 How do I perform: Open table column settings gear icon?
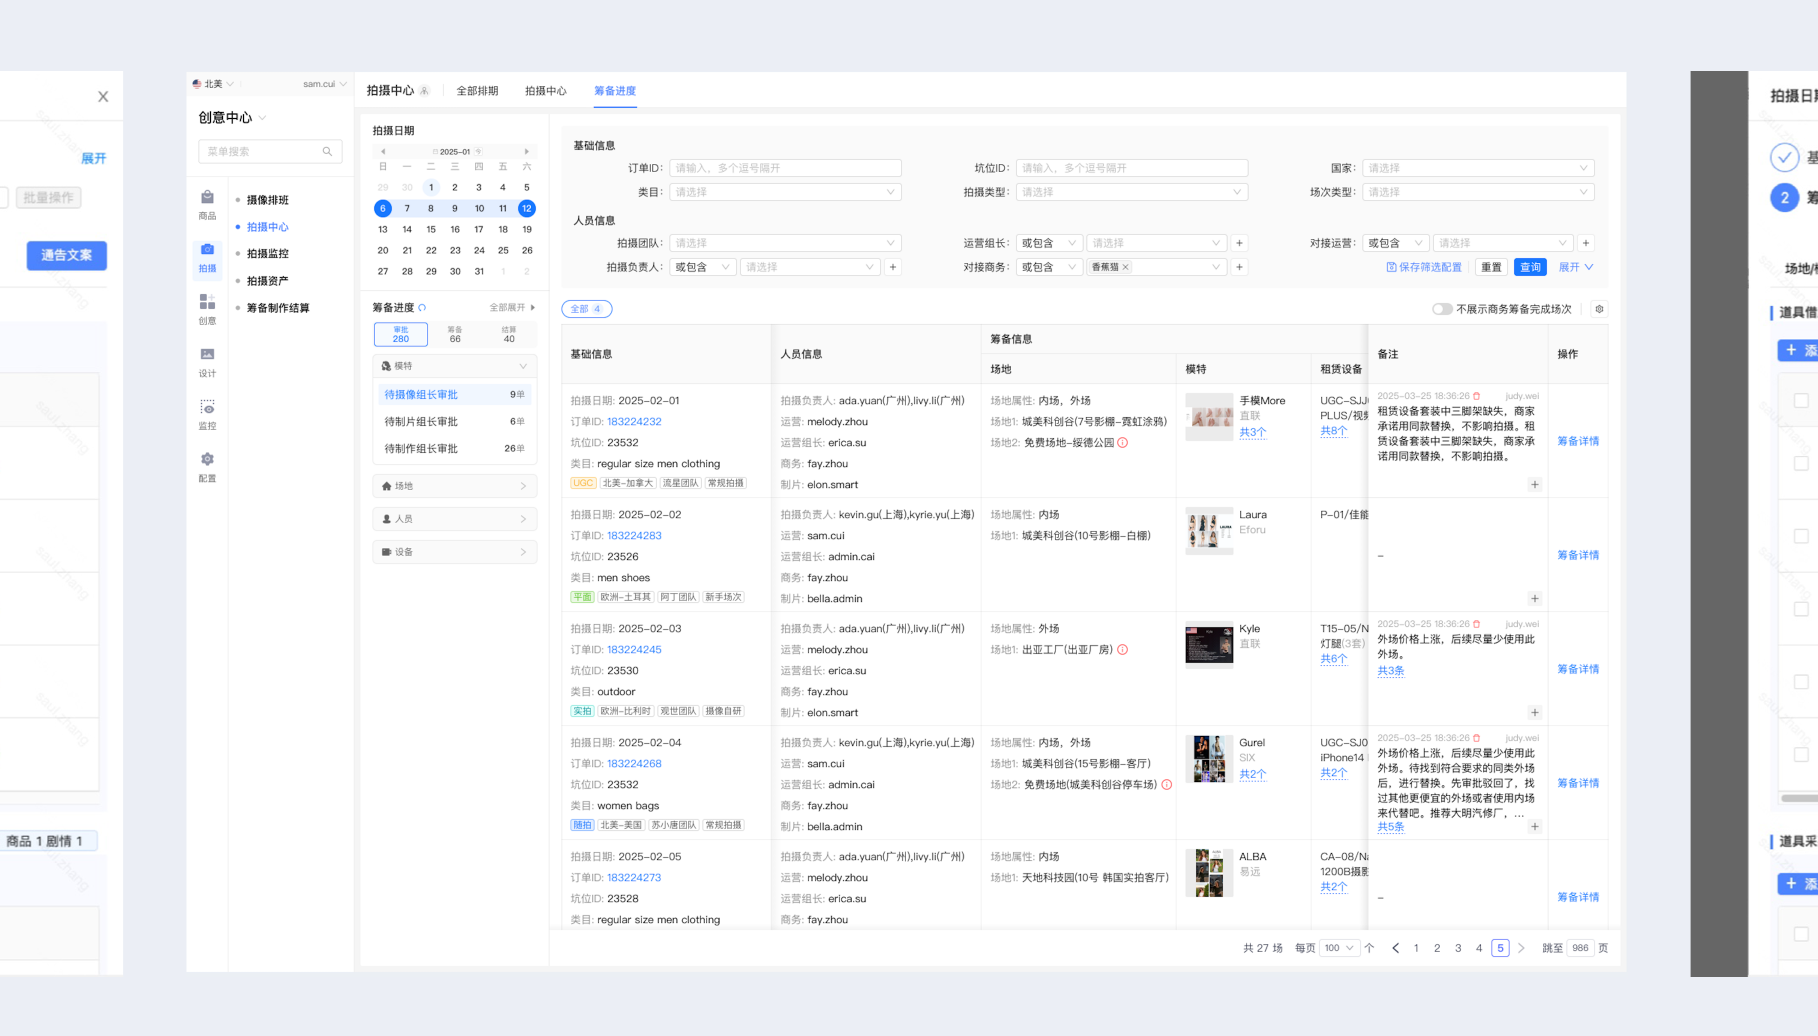(x=1599, y=309)
